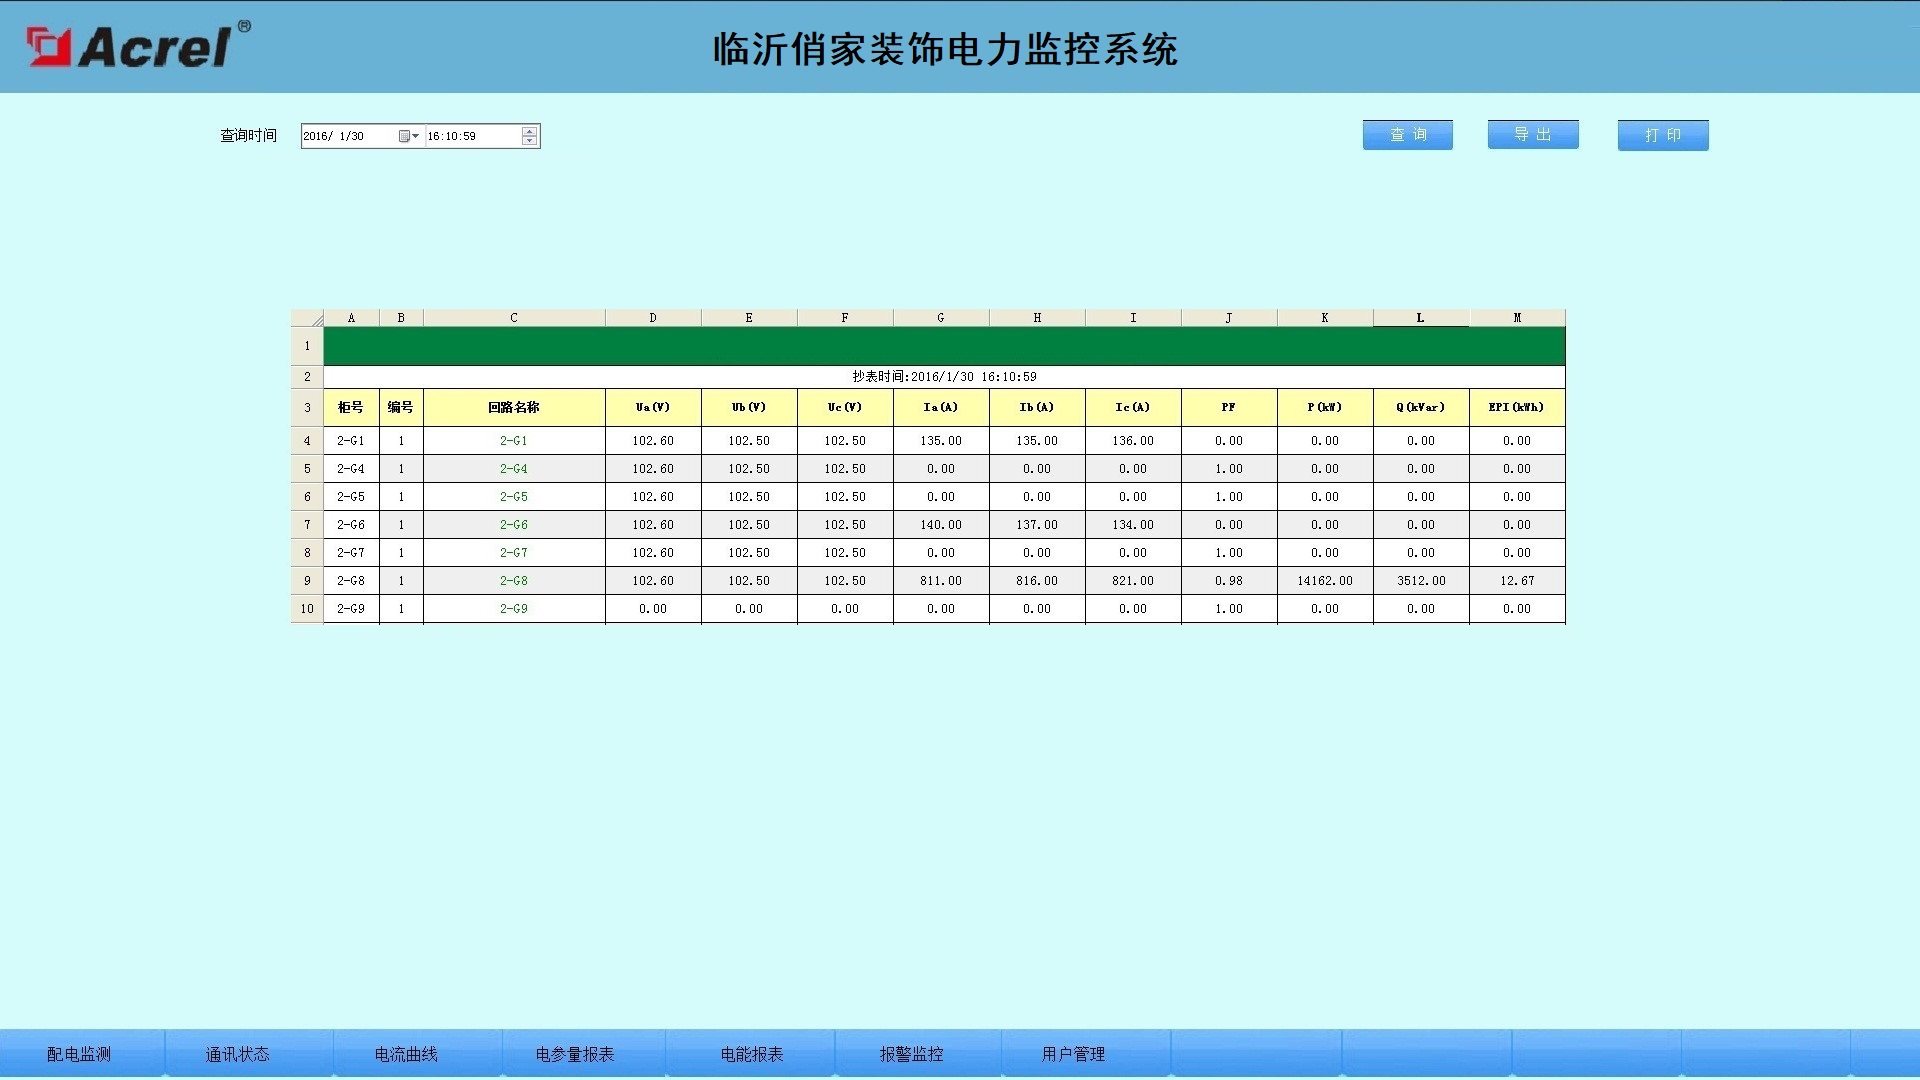Select column A header
Image resolution: width=1920 pixels, height=1080 pixels.
[351, 318]
